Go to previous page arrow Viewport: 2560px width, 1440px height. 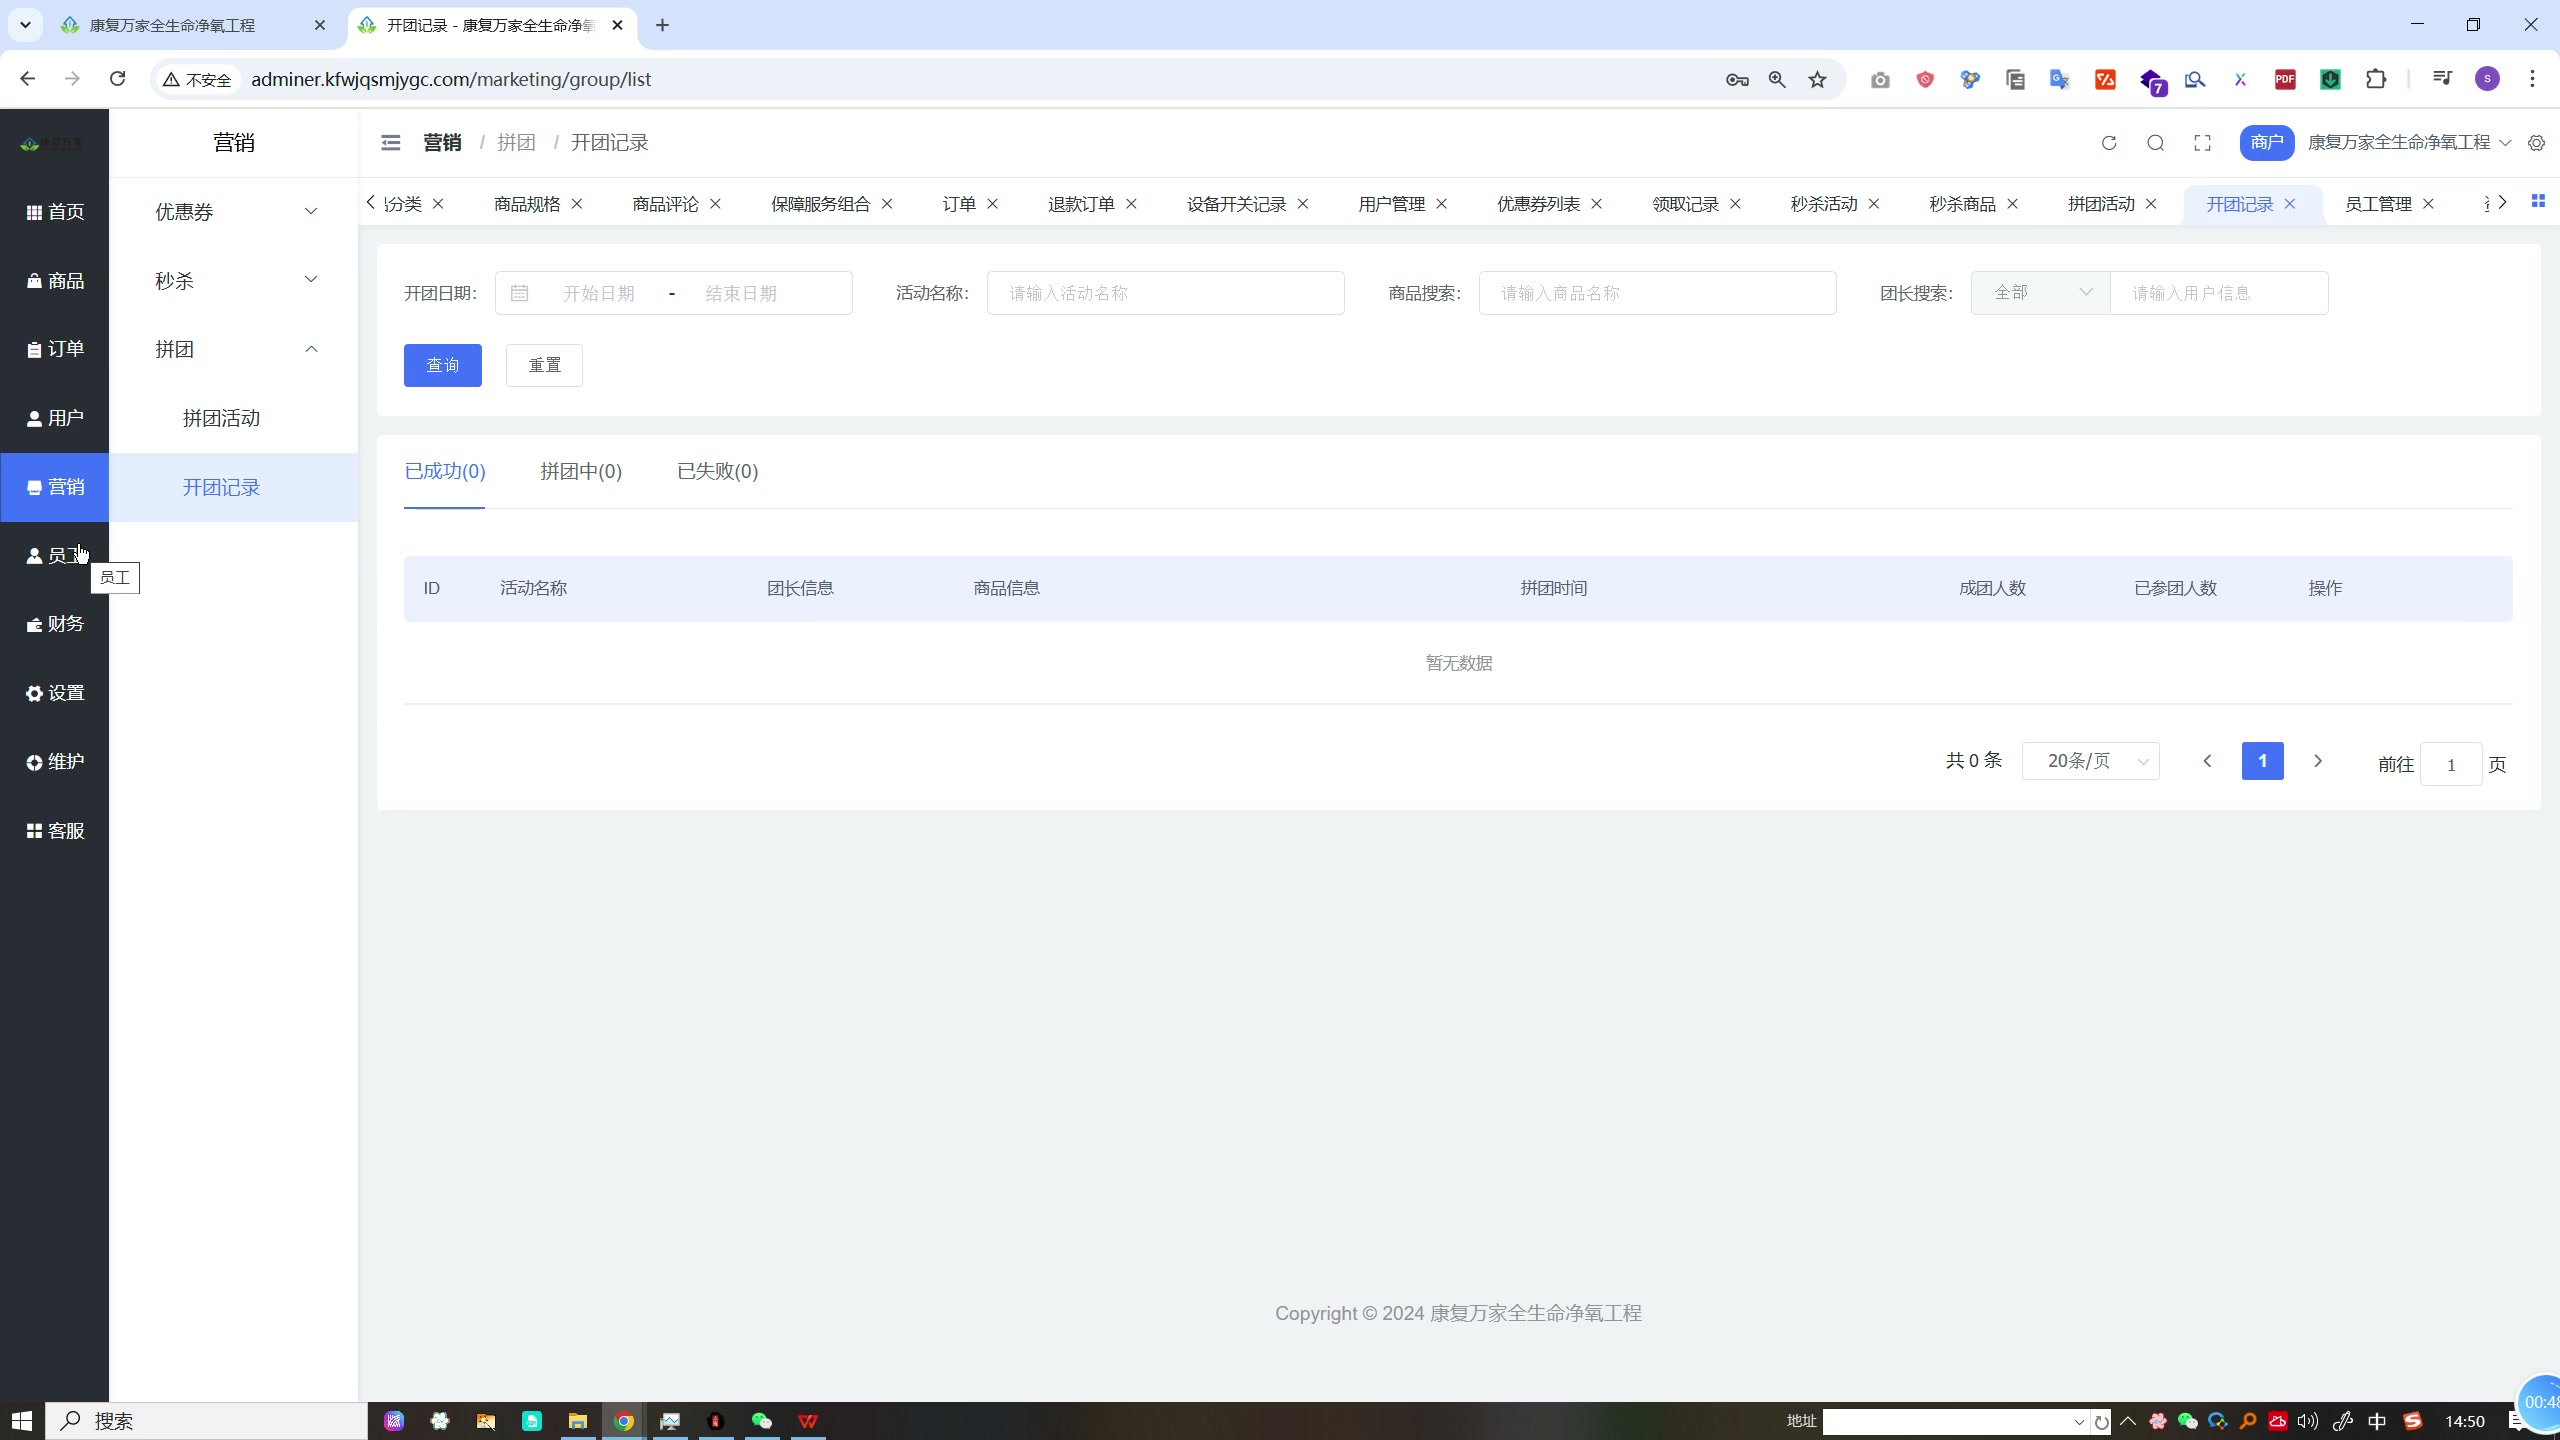click(x=2207, y=761)
